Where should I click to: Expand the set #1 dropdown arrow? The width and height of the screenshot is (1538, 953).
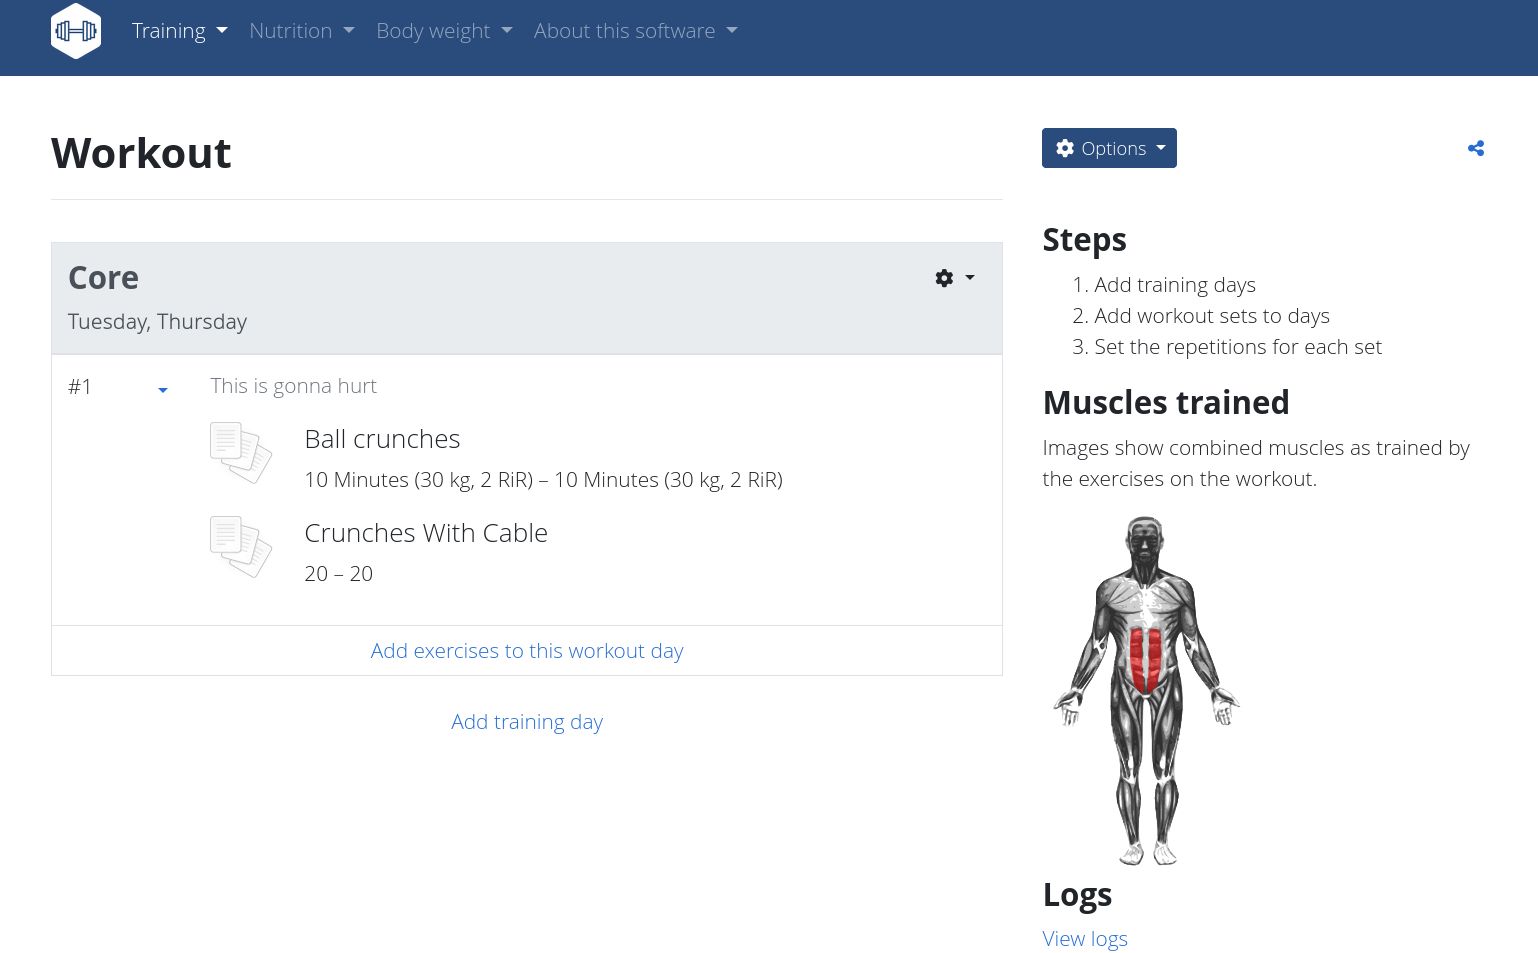click(x=163, y=390)
